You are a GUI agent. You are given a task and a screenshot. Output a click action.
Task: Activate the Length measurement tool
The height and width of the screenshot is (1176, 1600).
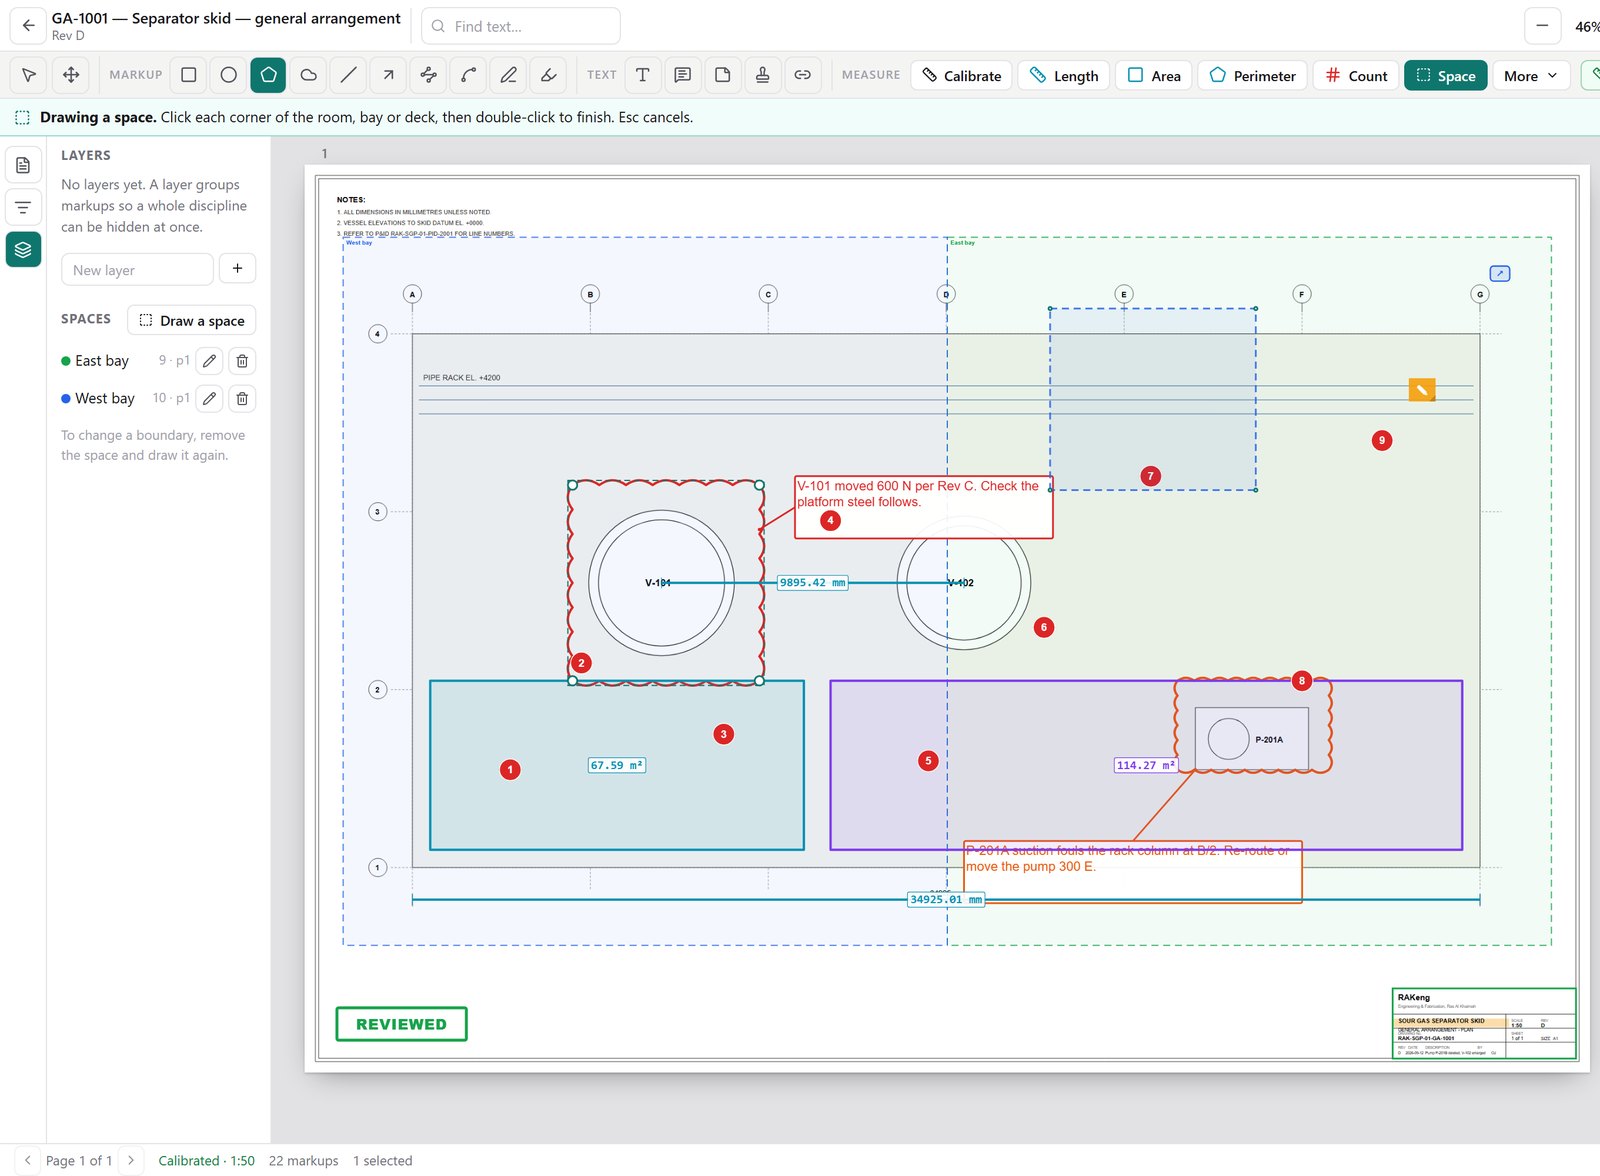[x=1064, y=76]
